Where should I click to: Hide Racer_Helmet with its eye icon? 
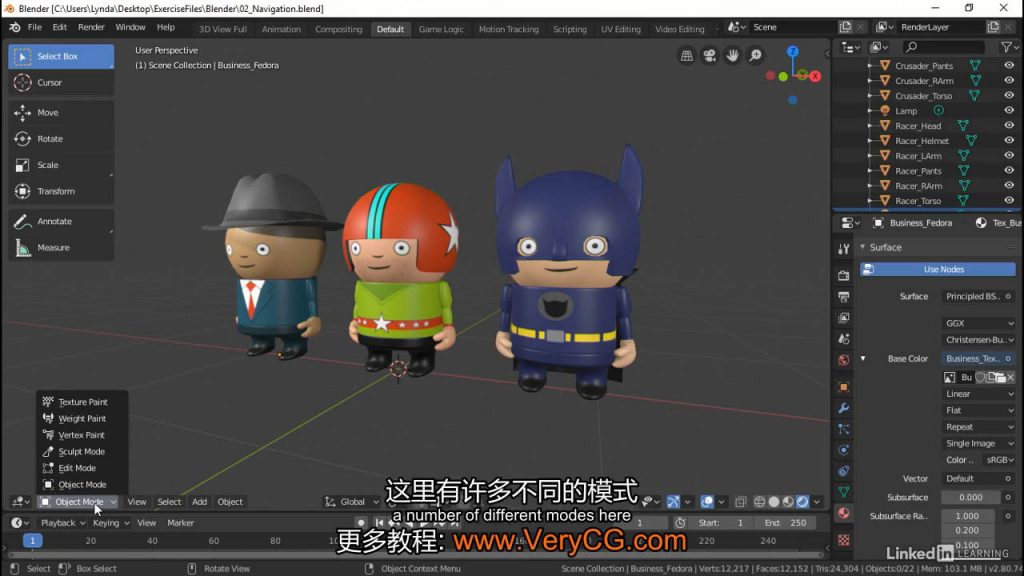1009,140
